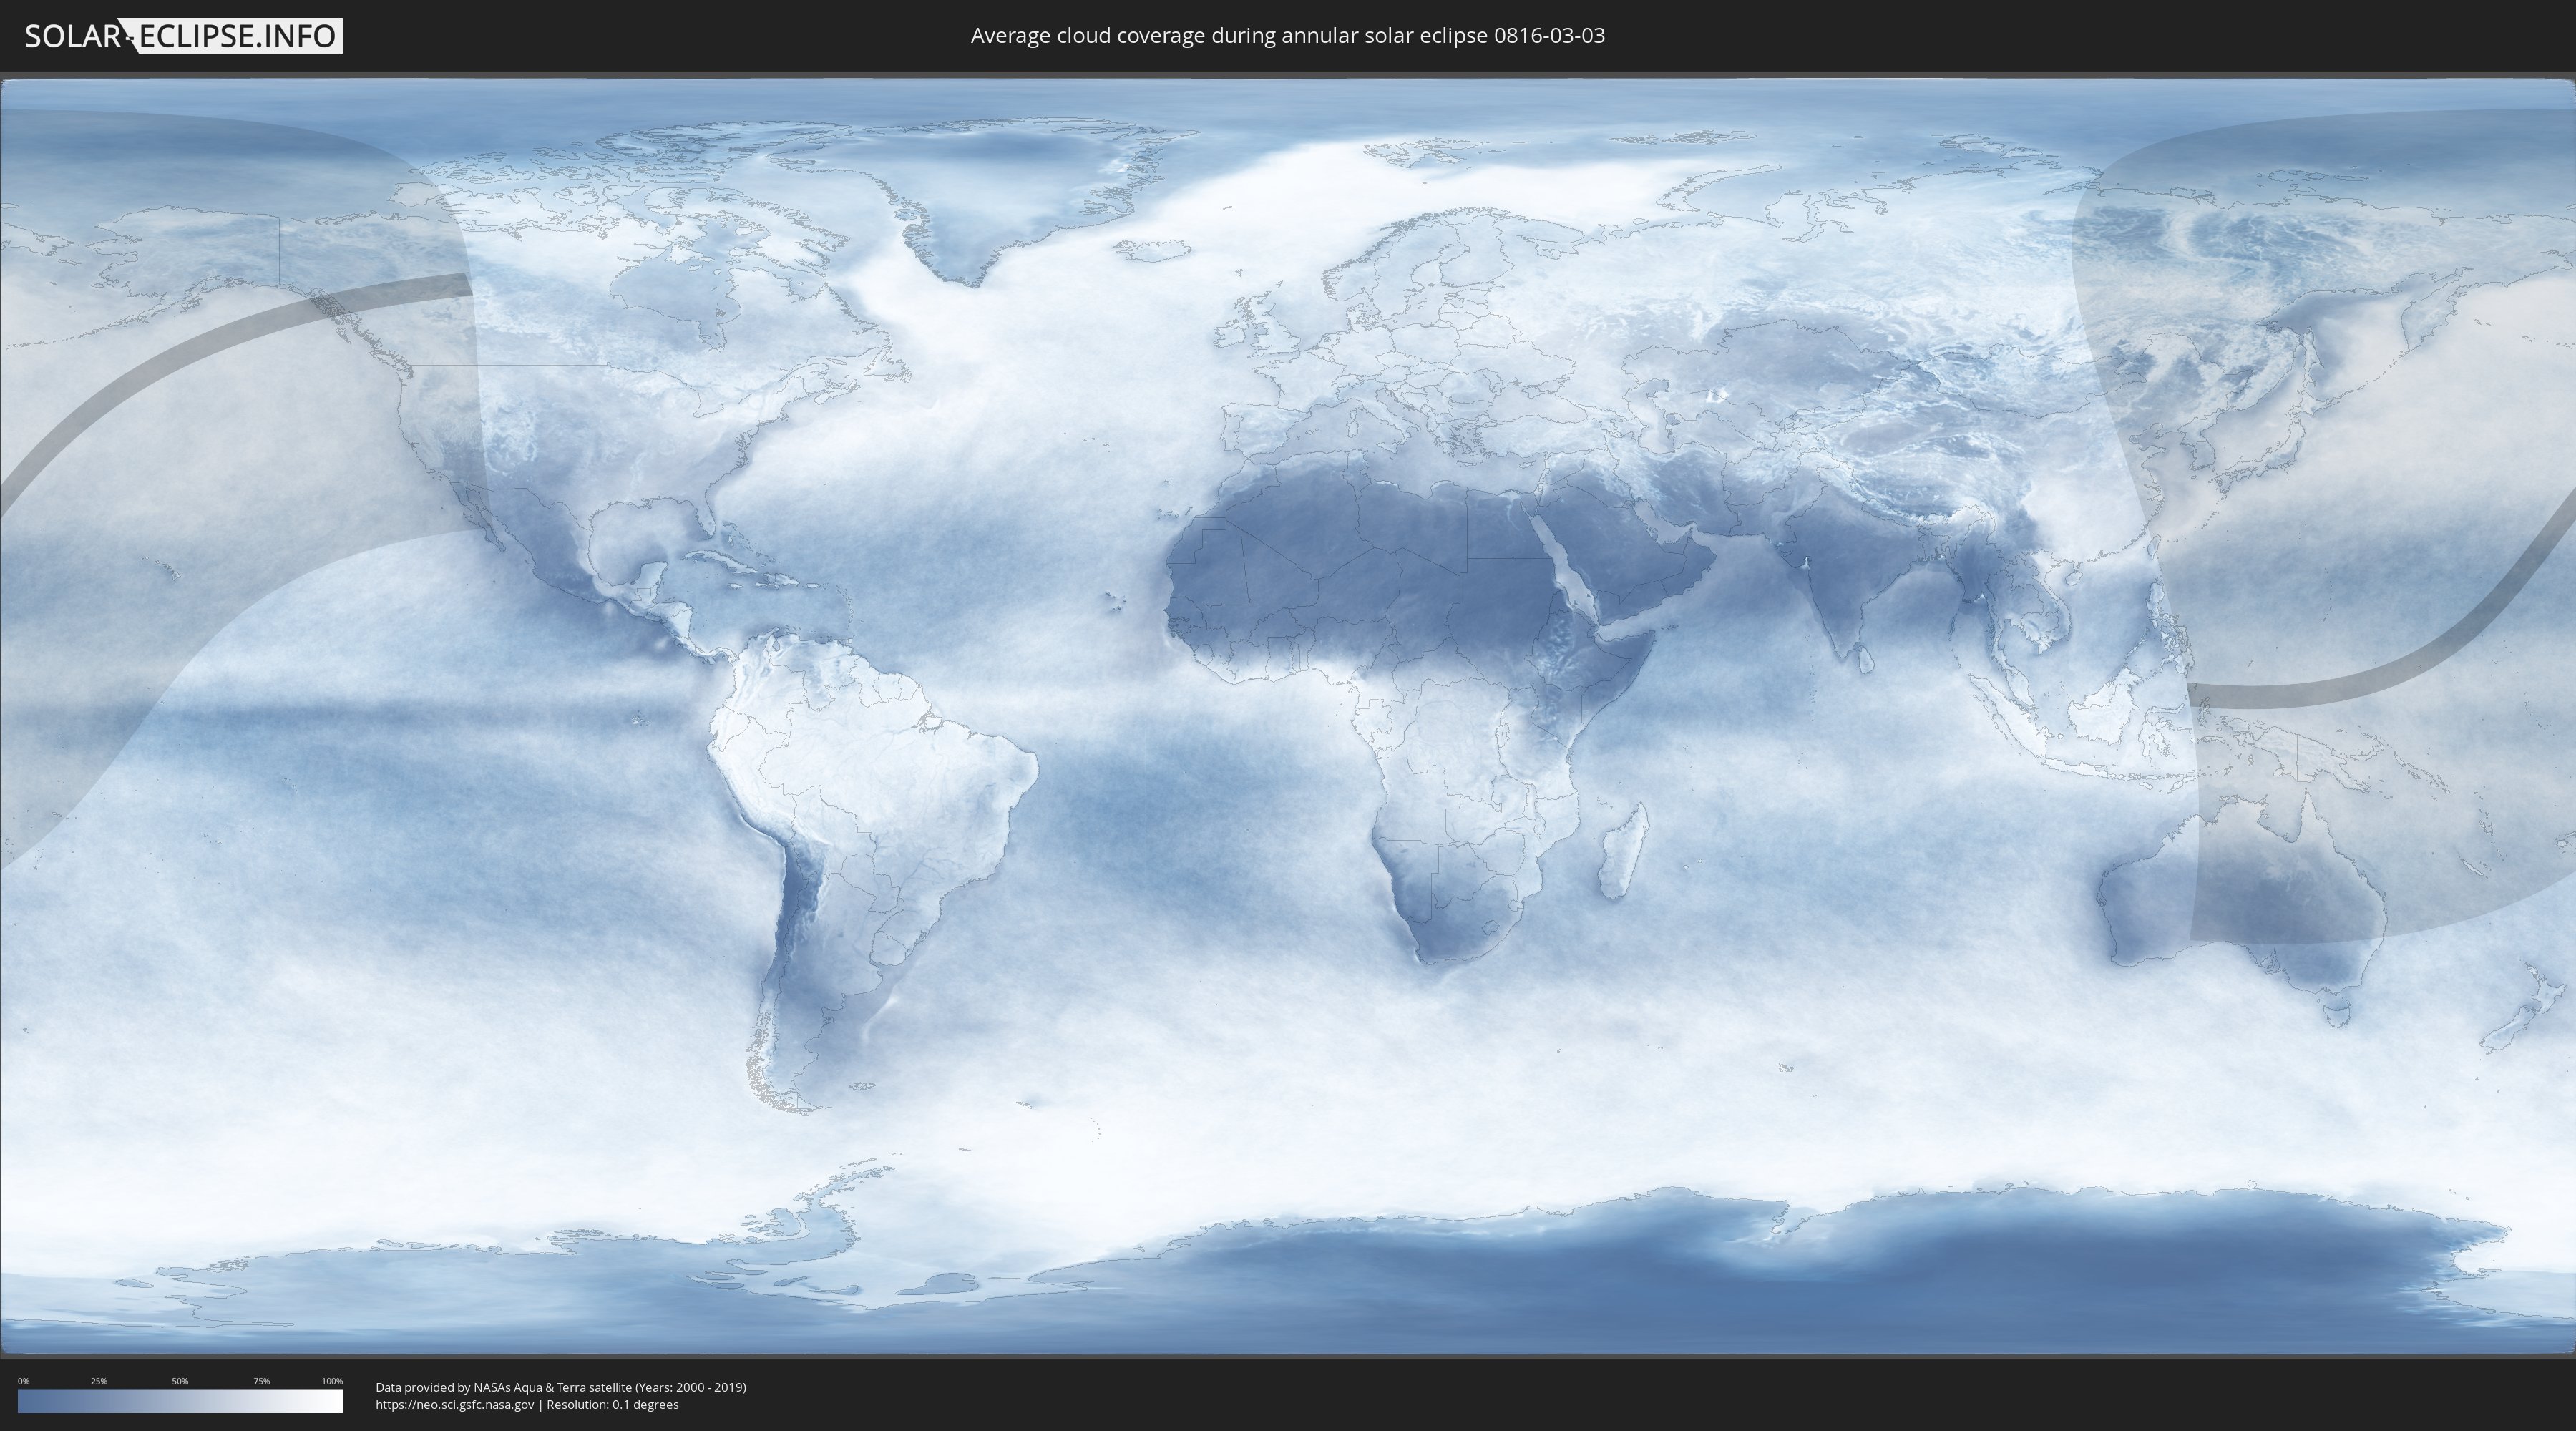The image size is (2576, 1431).
Task: Click the neo.sci.gsfc.nasa.gov URL text
Action: click(x=454, y=1404)
